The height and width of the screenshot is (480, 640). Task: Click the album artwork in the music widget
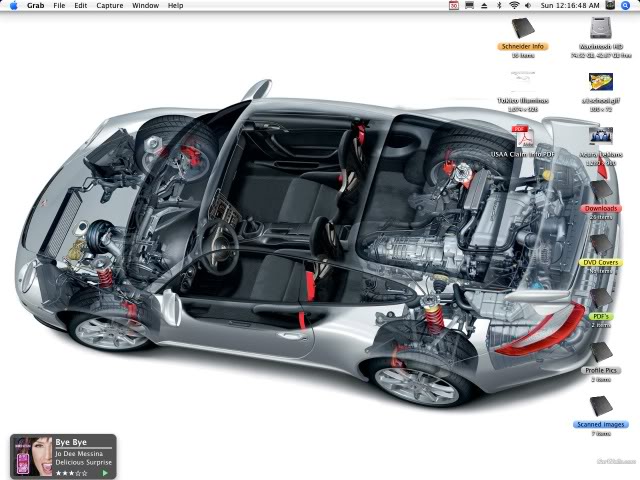coord(33,456)
